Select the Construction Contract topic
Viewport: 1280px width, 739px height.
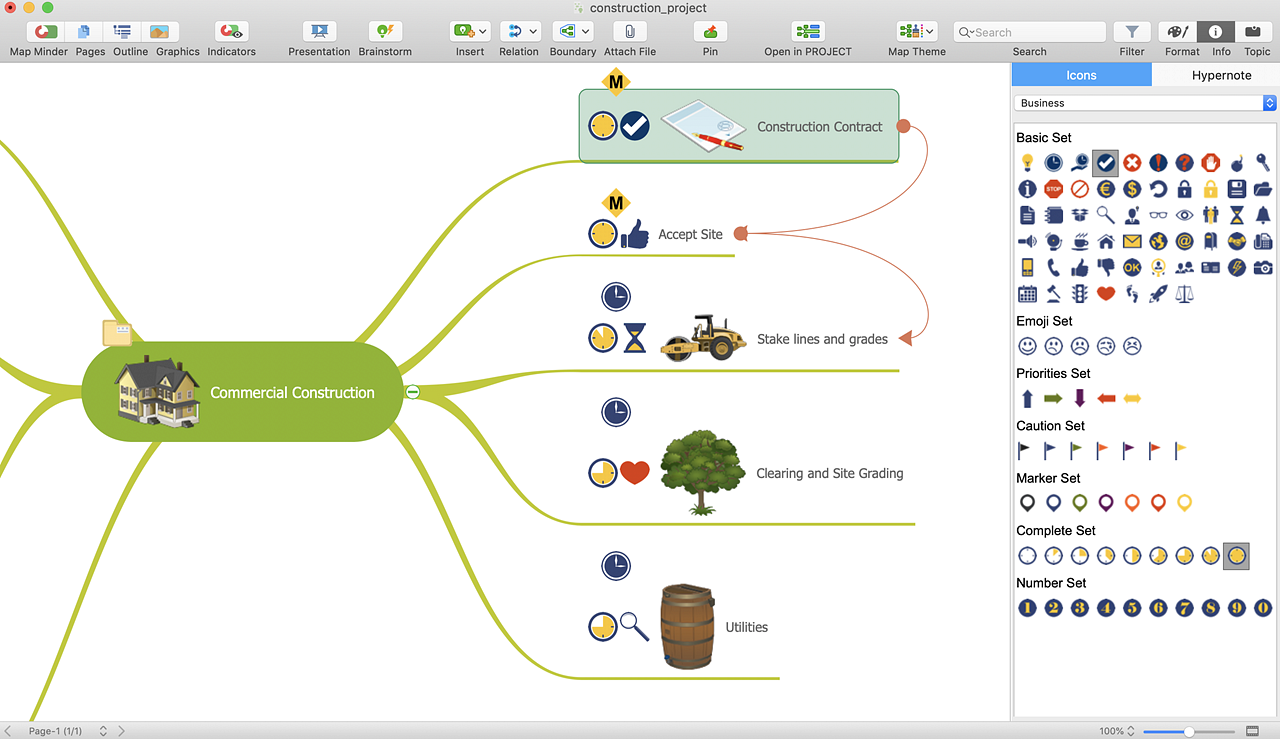739,126
